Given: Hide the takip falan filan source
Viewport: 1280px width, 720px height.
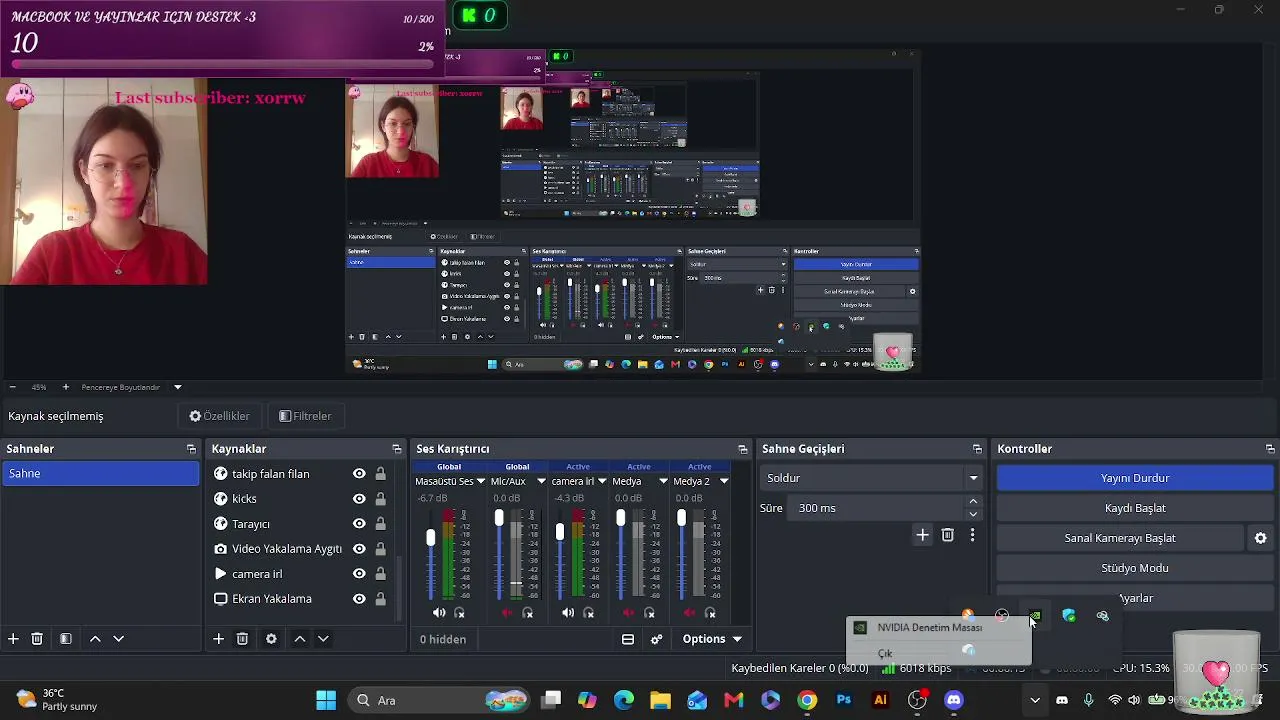Looking at the screenshot, I should (x=359, y=474).
